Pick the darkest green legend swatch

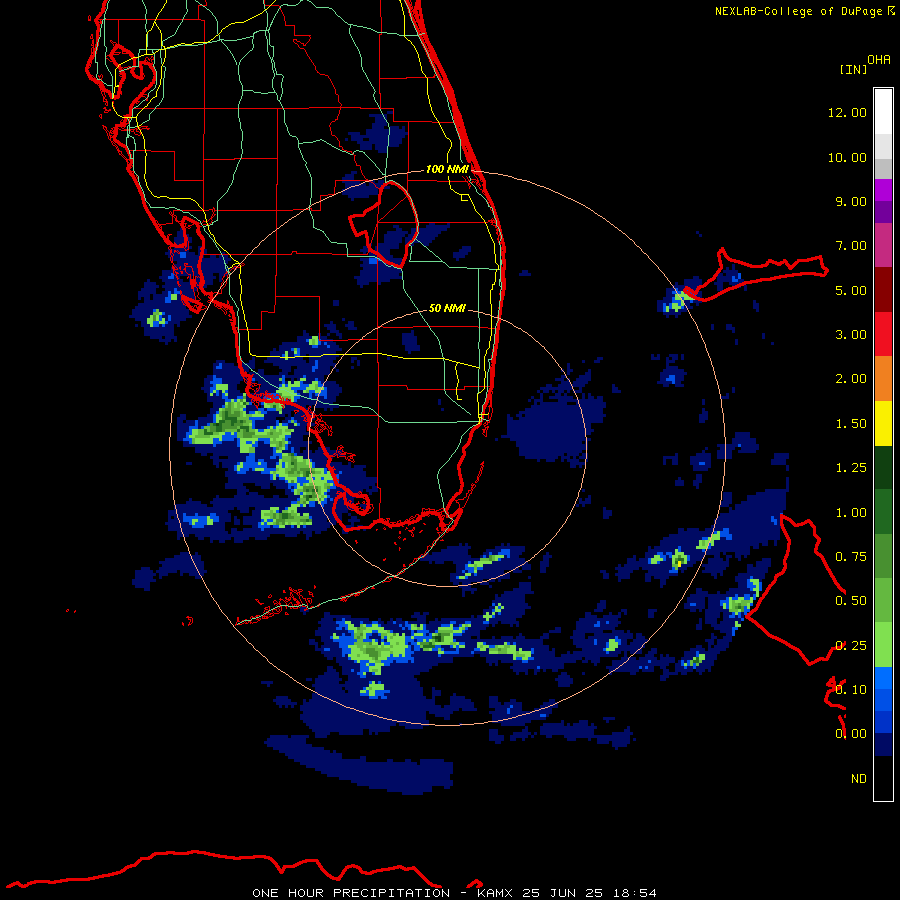click(883, 468)
